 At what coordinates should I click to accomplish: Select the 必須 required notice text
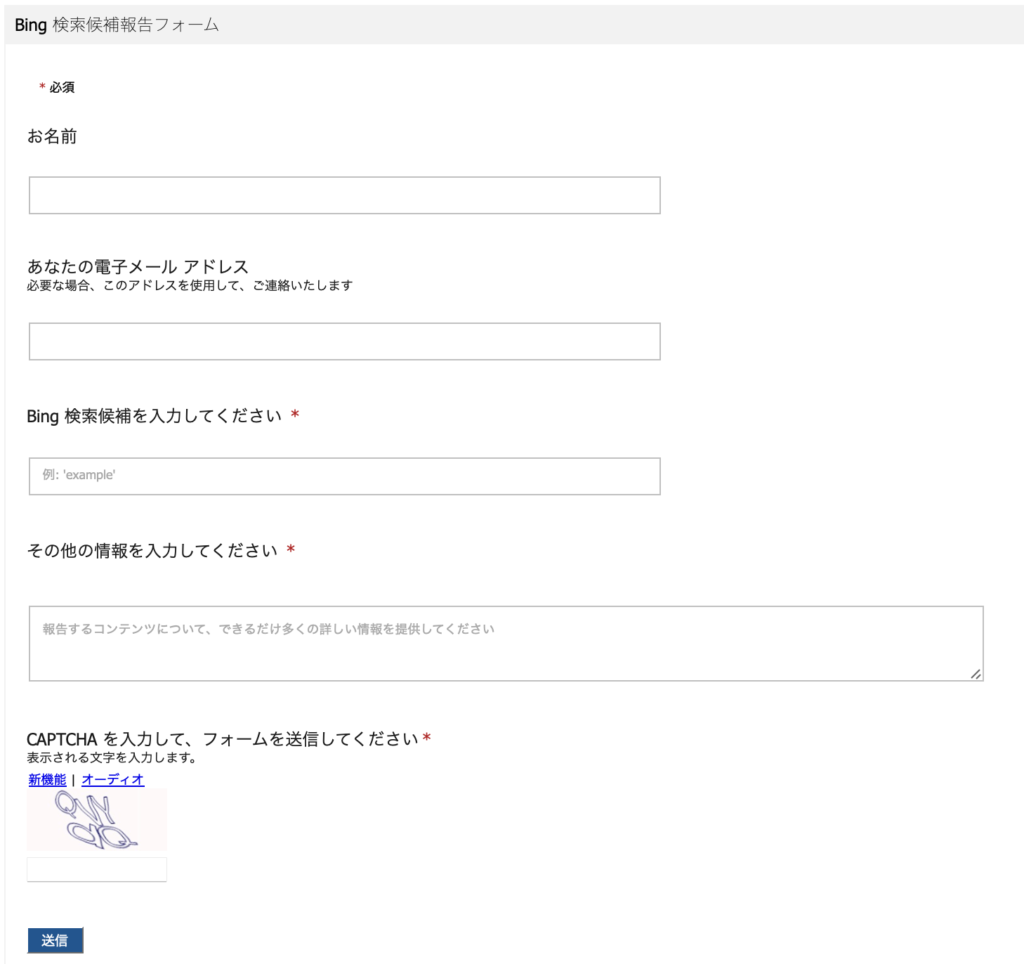(x=58, y=88)
